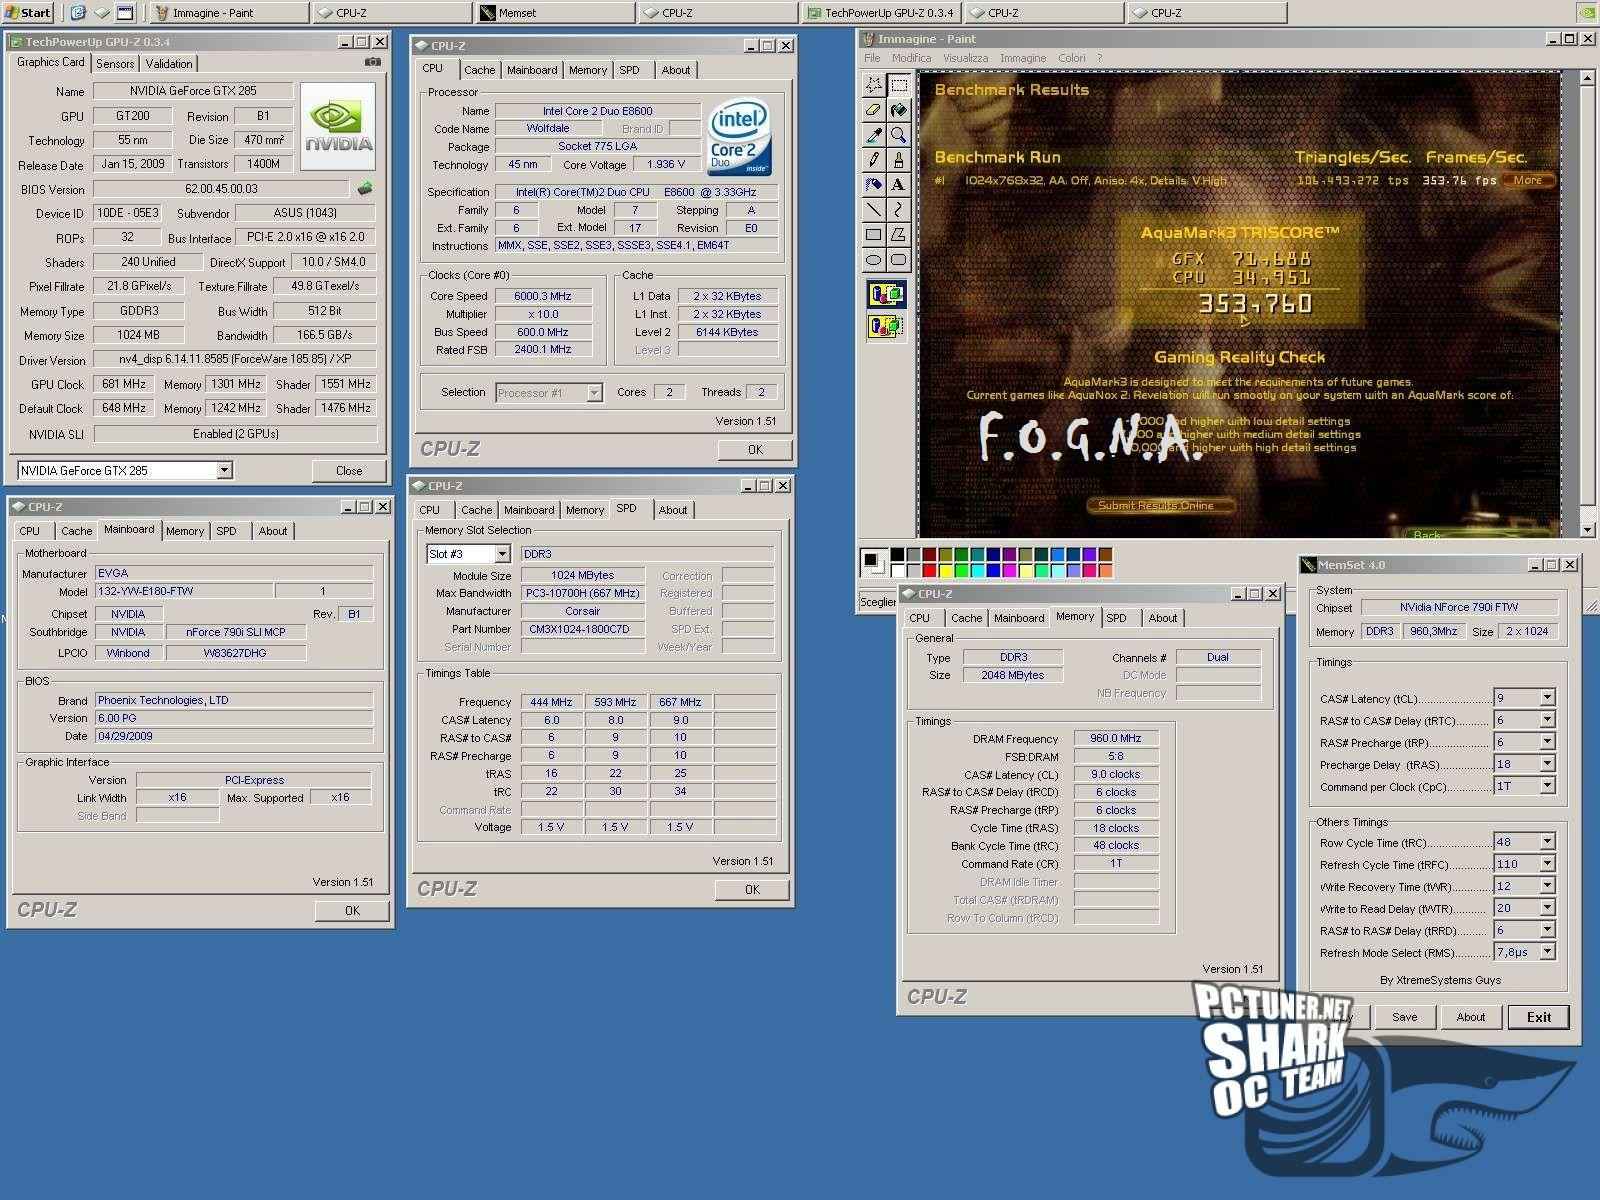Click the NVIDIA system tray icon

pyautogui.click(x=1586, y=13)
